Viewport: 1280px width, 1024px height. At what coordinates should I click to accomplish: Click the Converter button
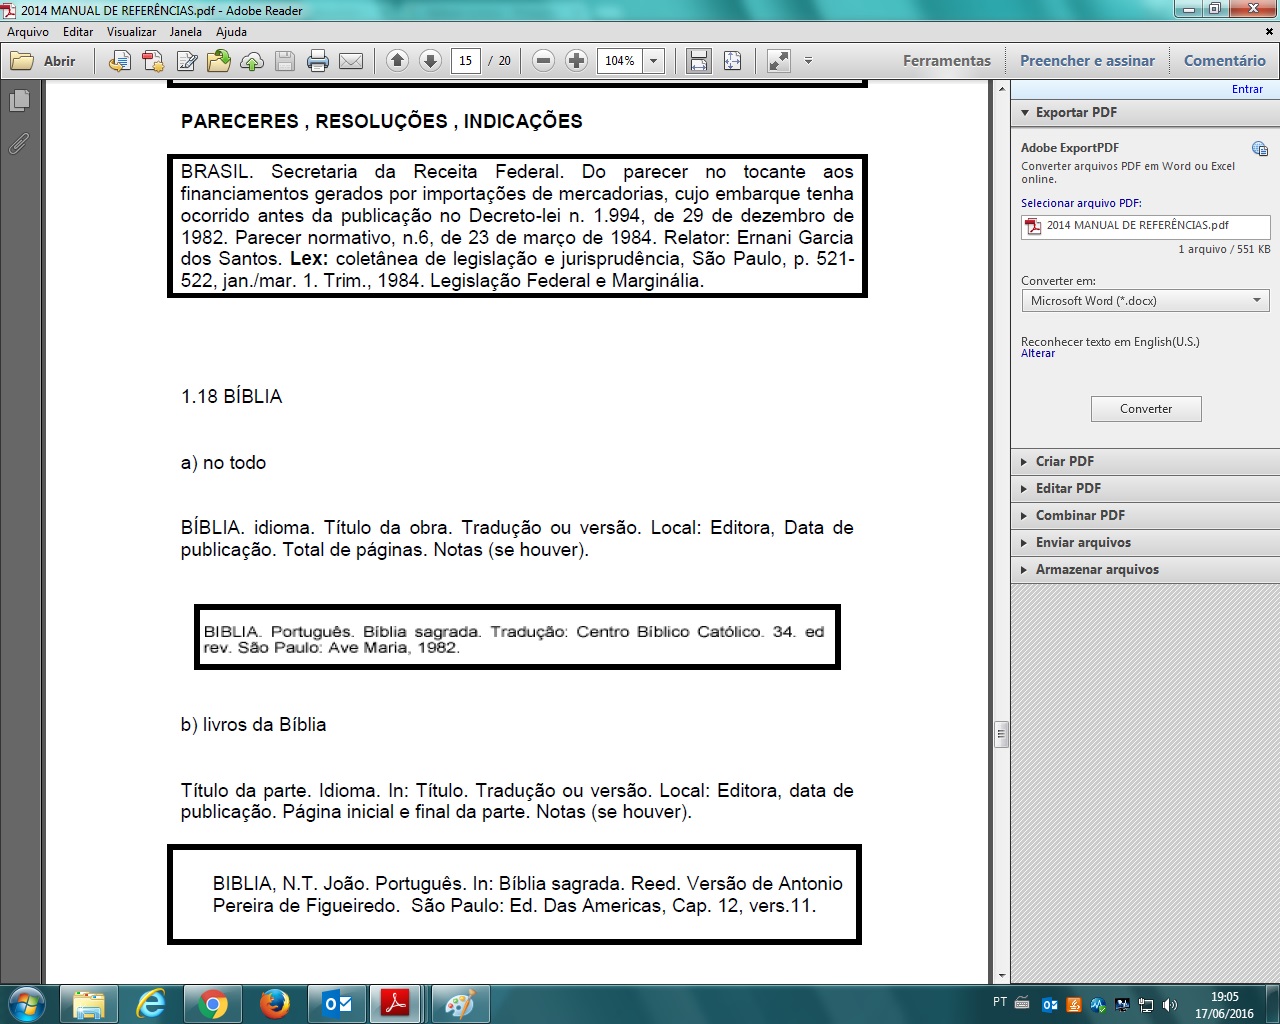1146,409
